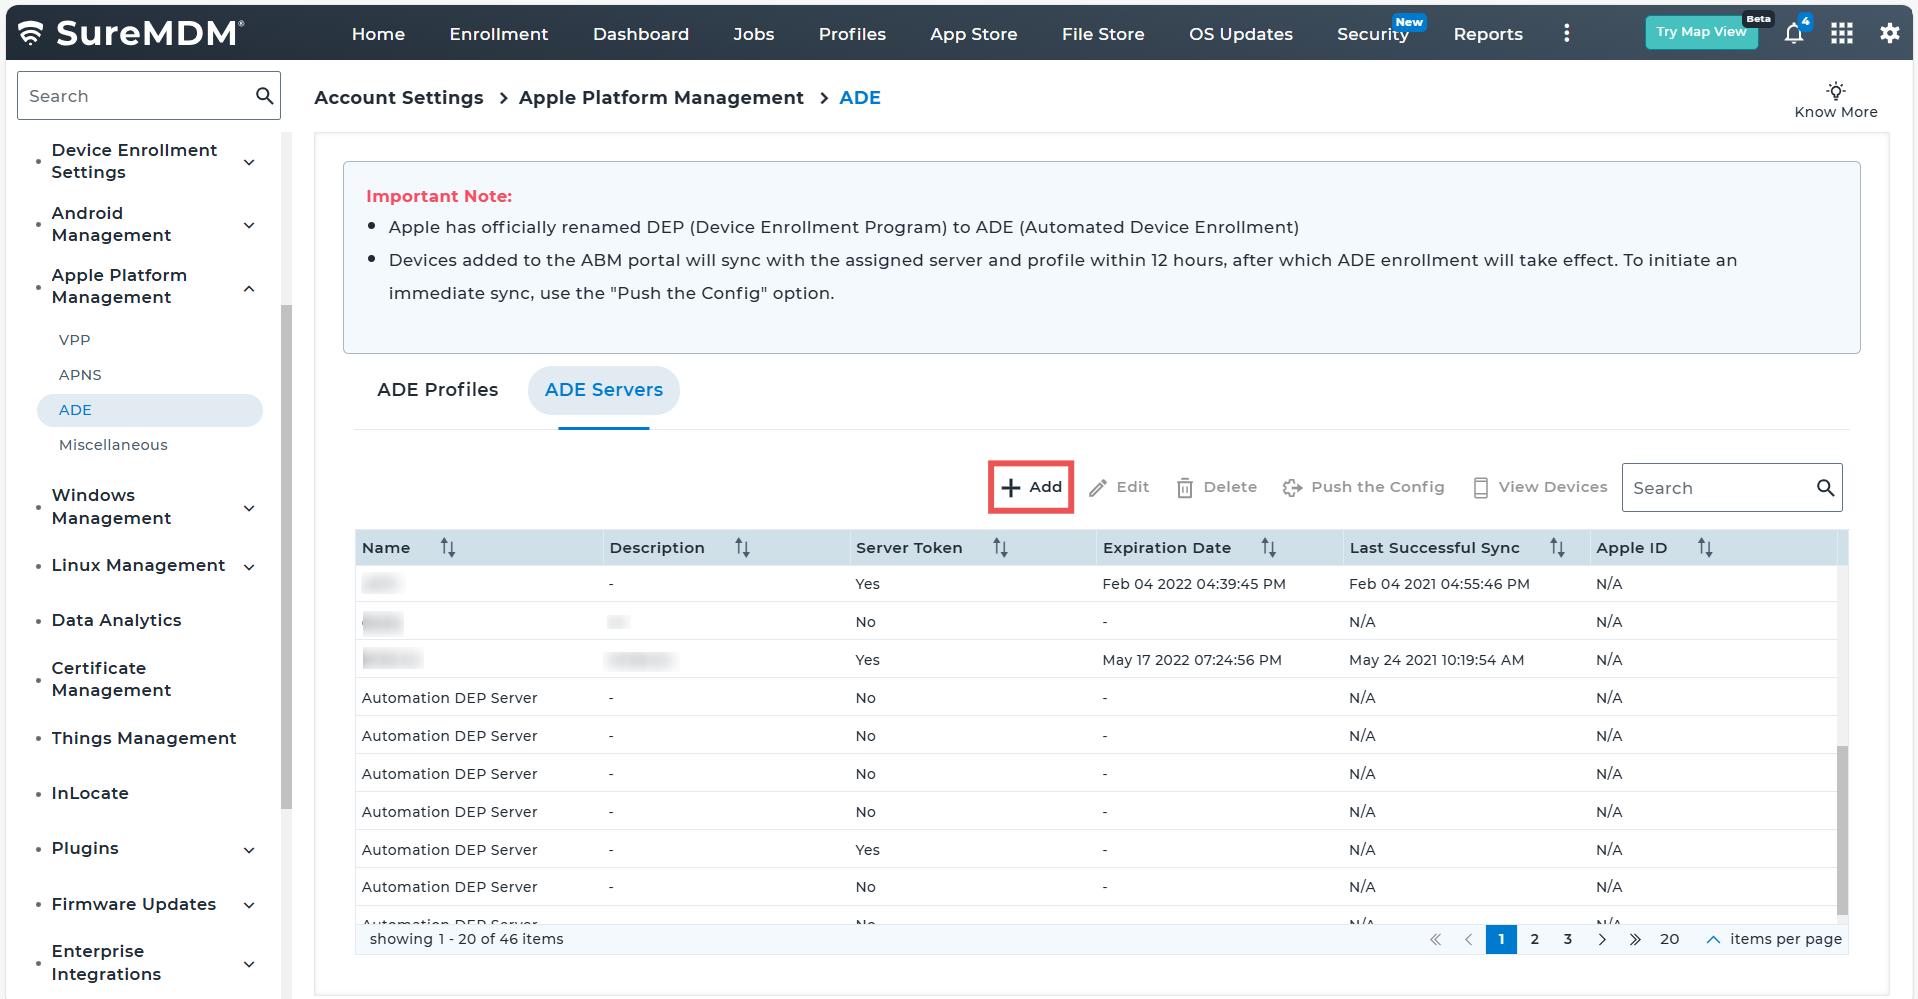Go to page 2 of results
The height and width of the screenshot is (999, 1918).
(x=1534, y=940)
